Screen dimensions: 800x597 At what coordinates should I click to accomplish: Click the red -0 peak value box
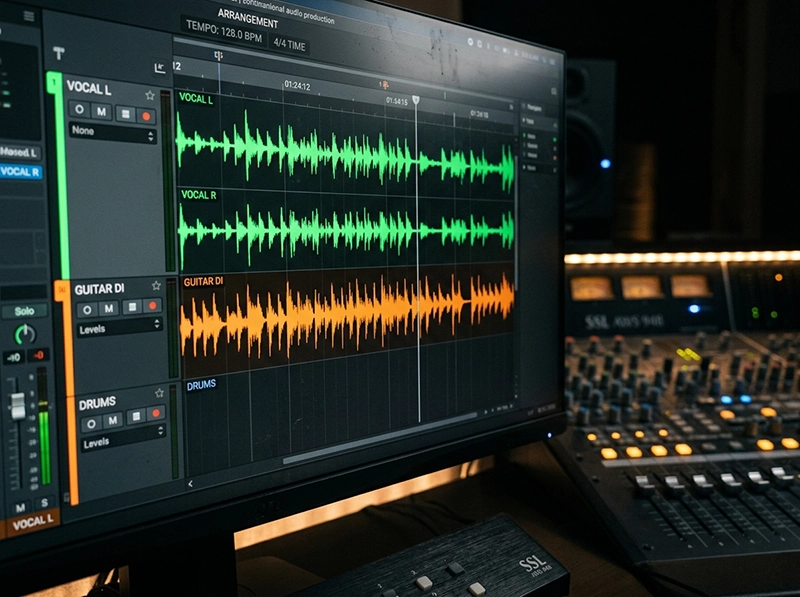pyautogui.click(x=38, y=355)
